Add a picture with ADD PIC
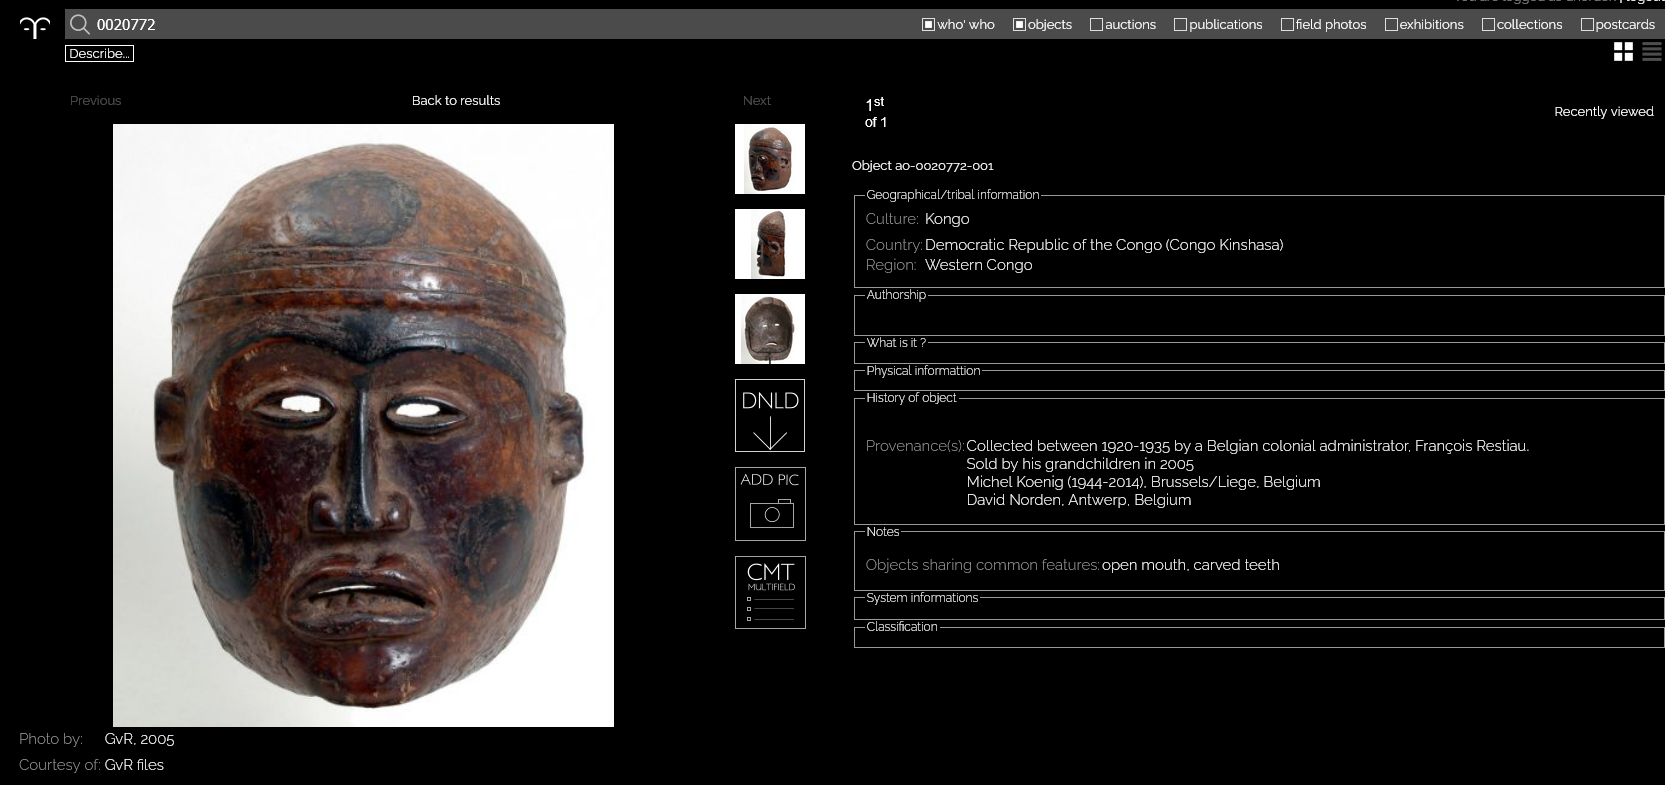 point(770,504)
